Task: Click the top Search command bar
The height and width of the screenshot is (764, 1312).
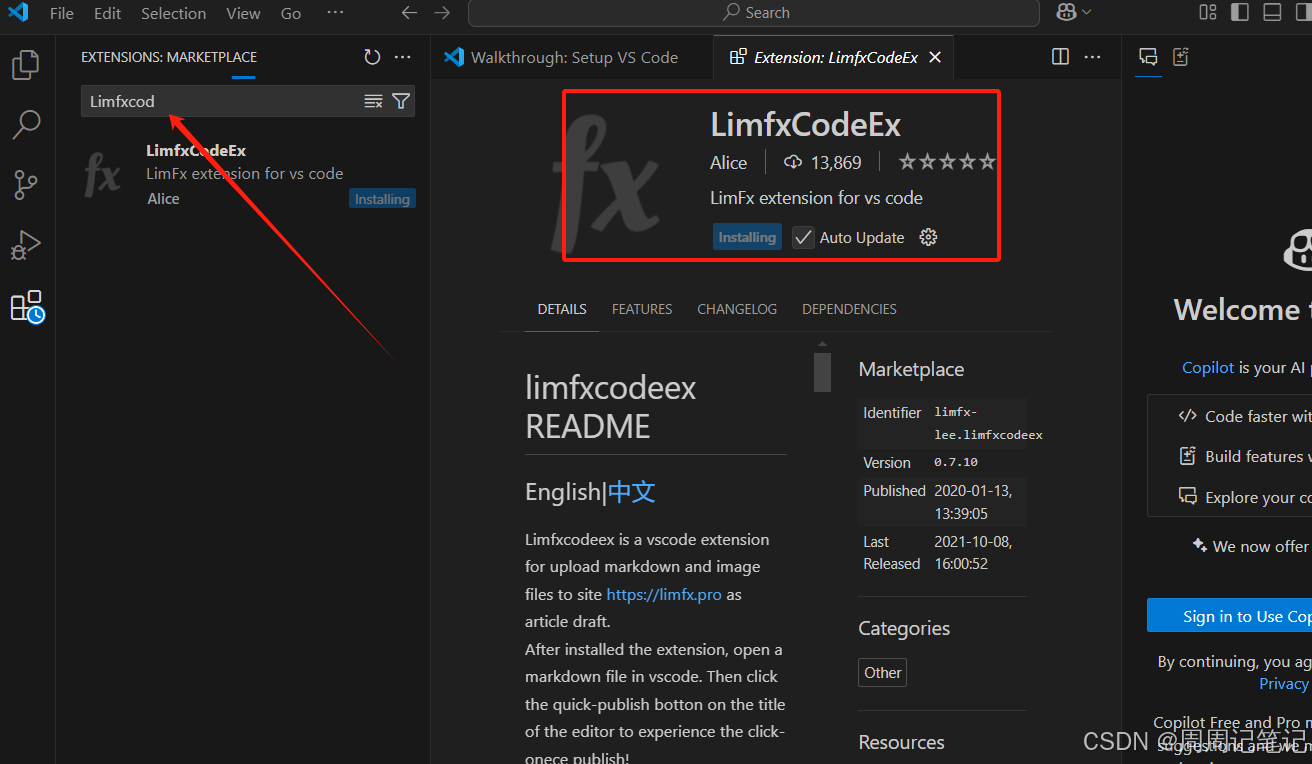Action: point(754,13)
